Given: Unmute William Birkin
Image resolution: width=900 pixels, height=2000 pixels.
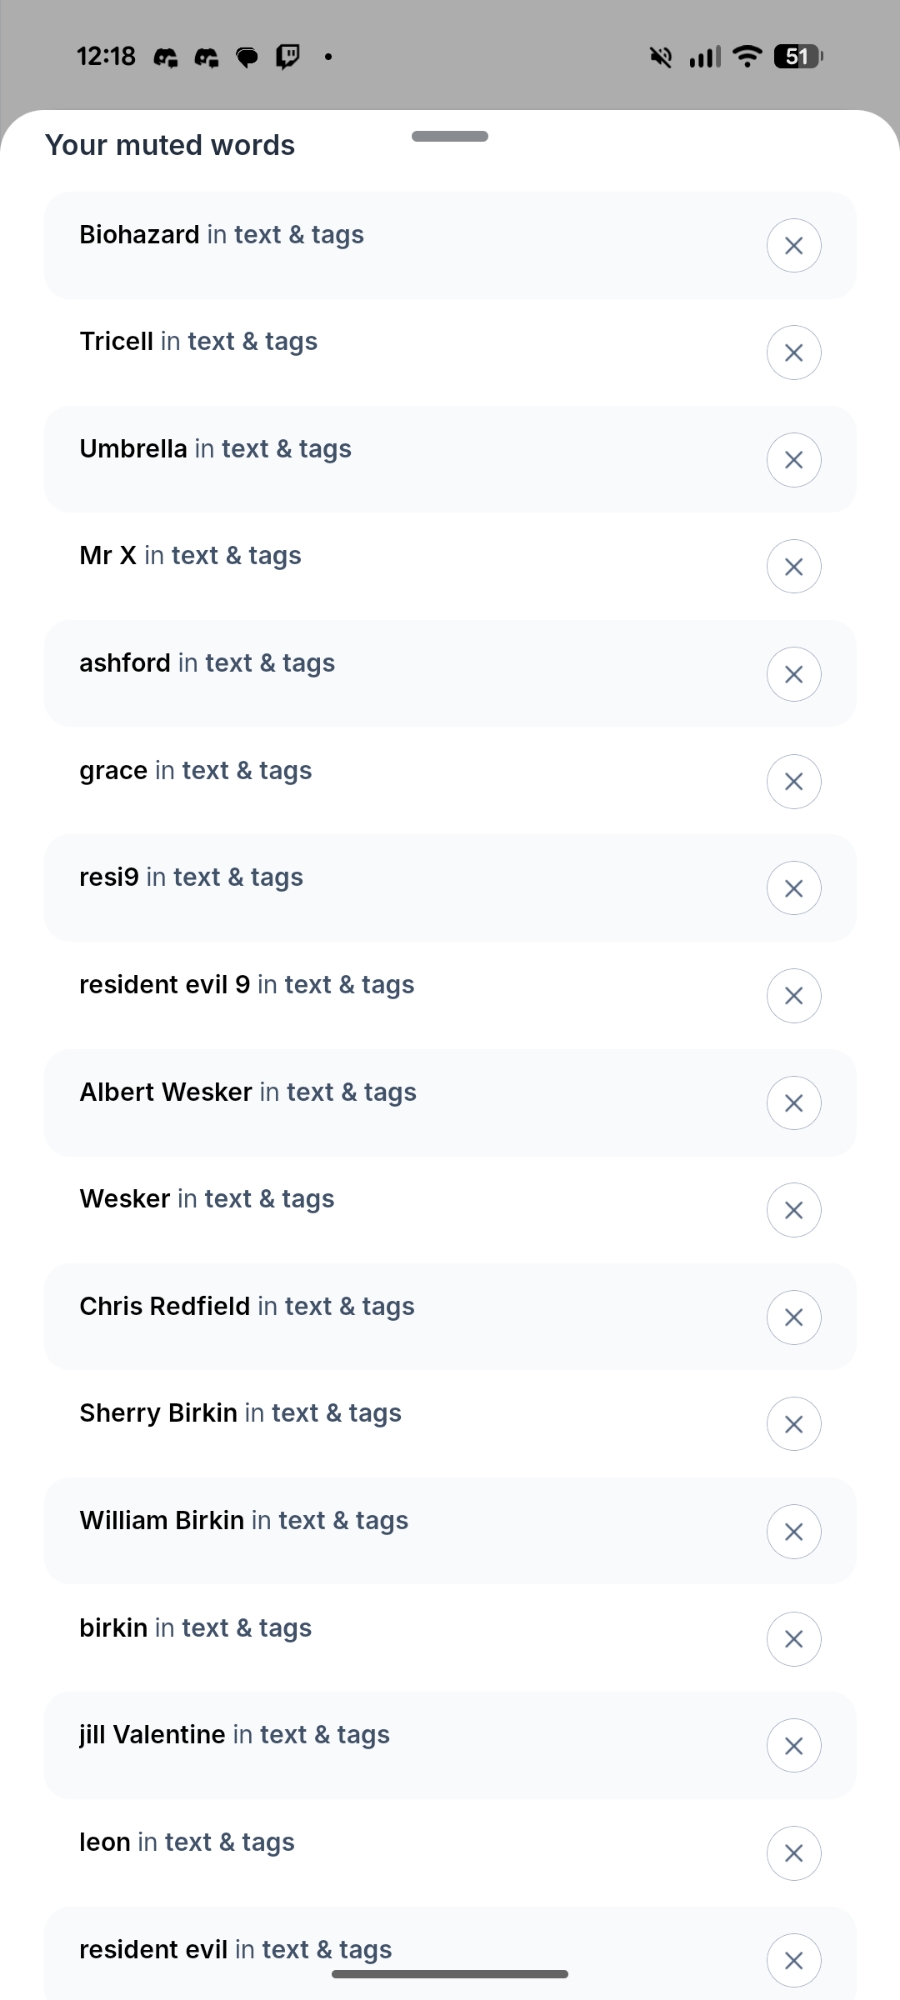Looking at the screenshot, I should 794,1532.
